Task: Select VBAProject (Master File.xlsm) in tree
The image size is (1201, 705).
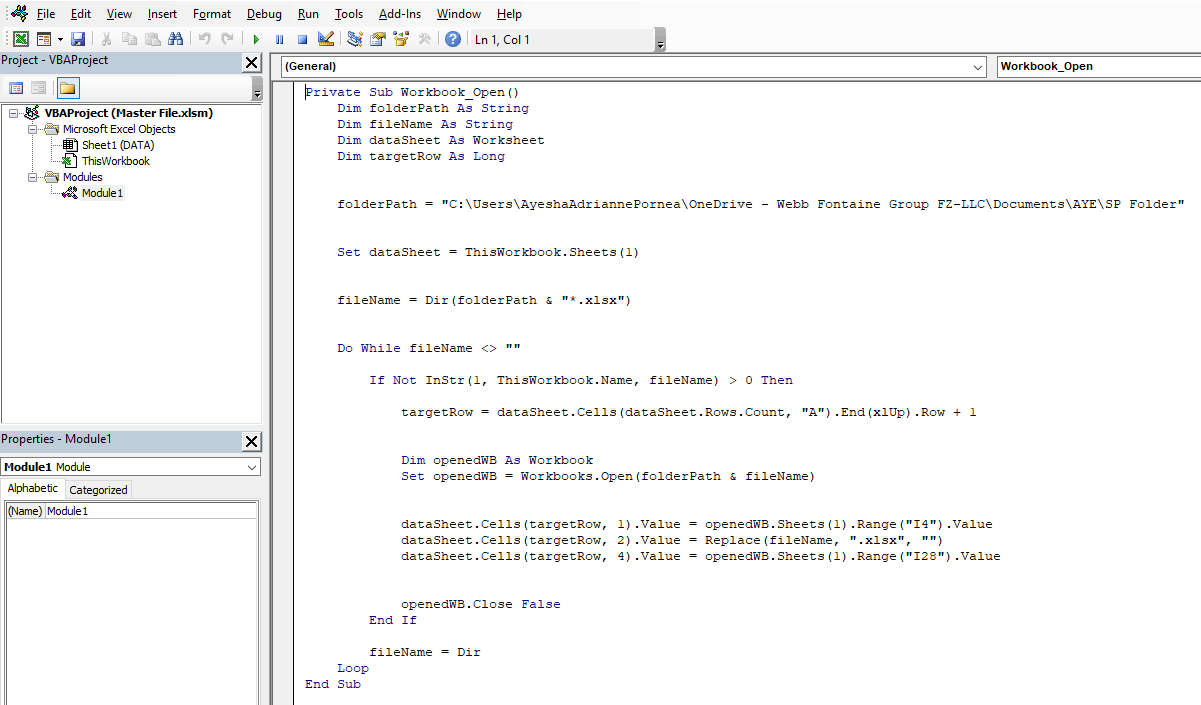Action: tap(129, 113)
